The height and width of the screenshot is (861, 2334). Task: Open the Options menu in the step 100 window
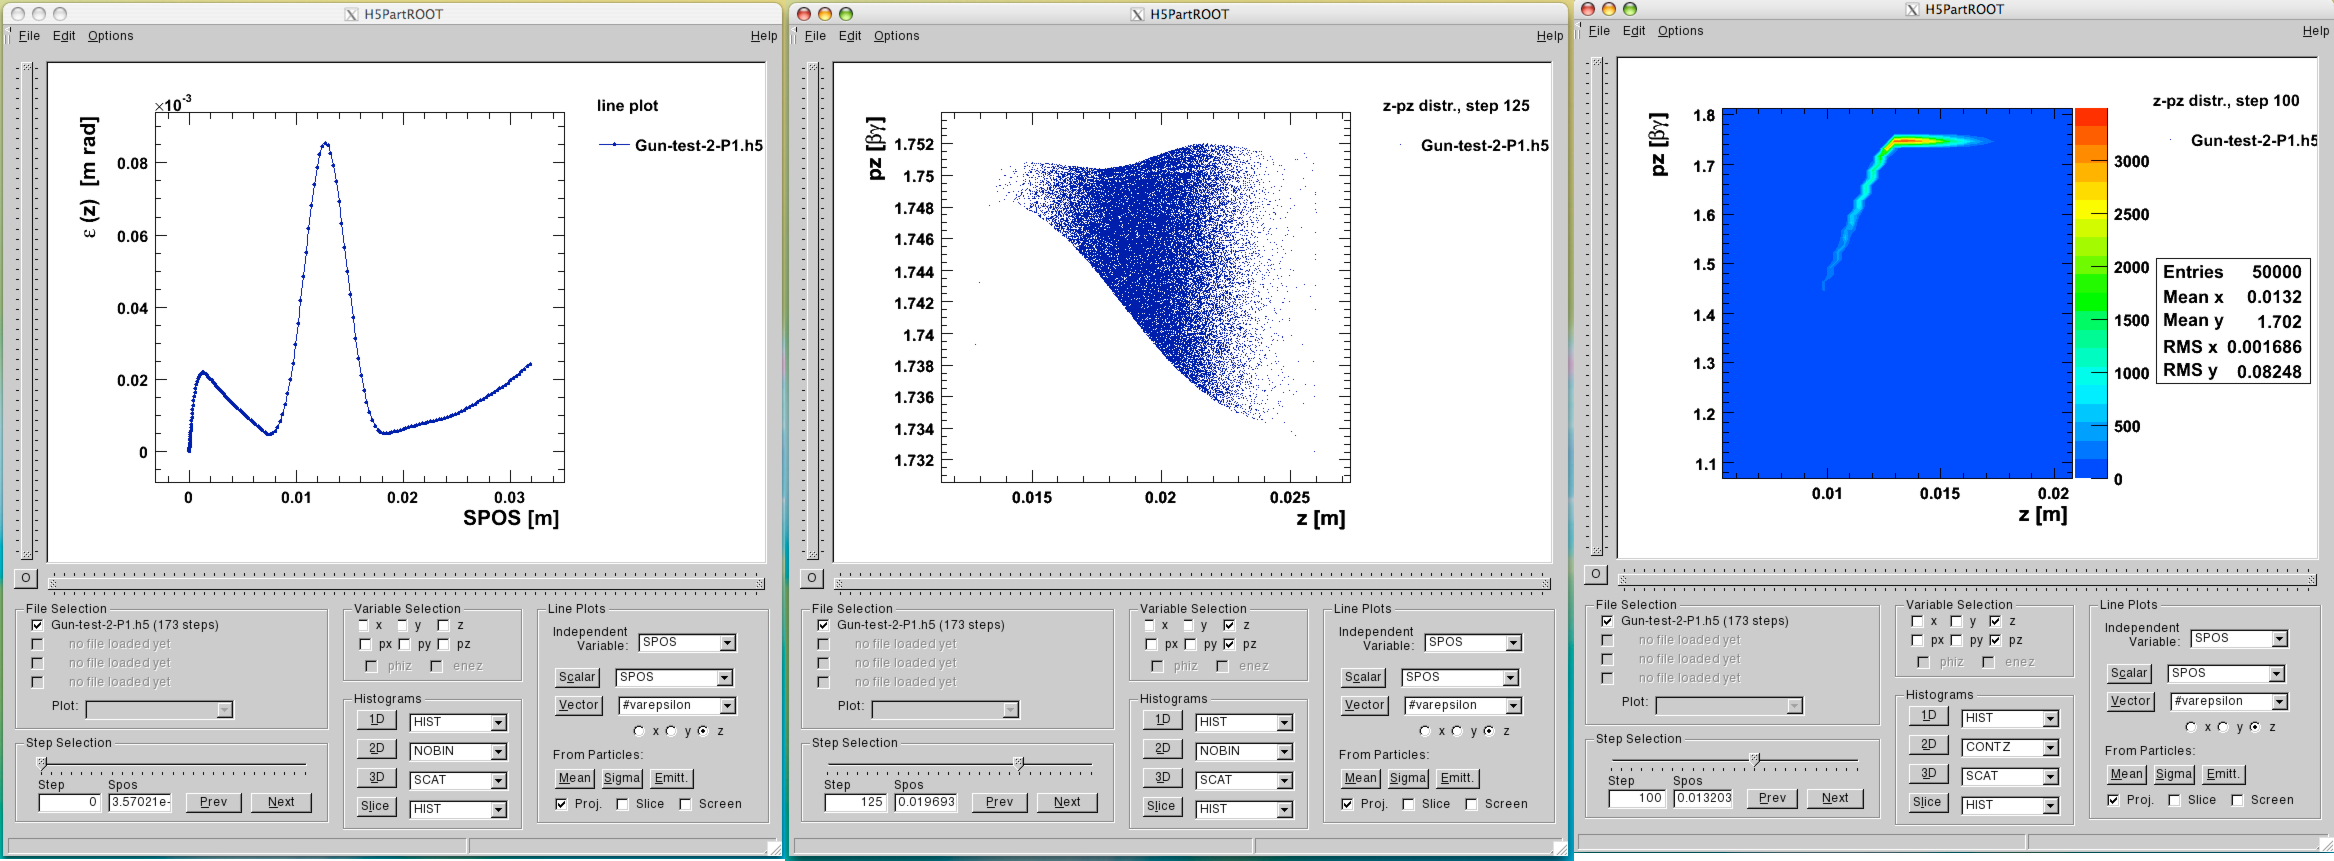click(1680, 31)
